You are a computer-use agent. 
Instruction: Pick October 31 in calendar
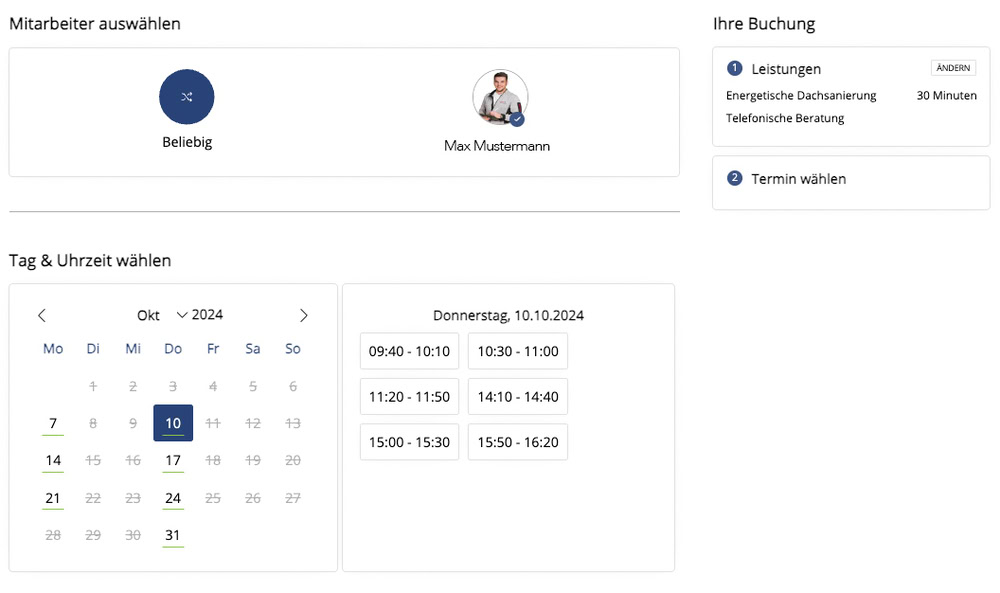click(173, 535)
